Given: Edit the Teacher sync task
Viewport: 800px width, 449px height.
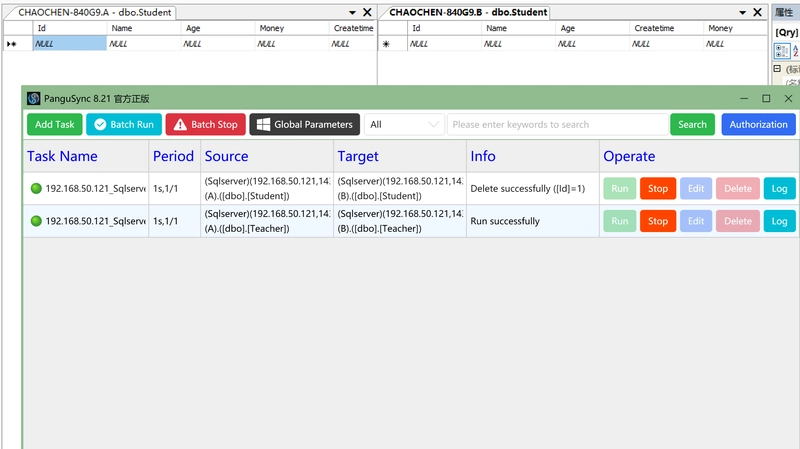Looking at the screenshot, I should pyautogui.click(x=696, y=221).
